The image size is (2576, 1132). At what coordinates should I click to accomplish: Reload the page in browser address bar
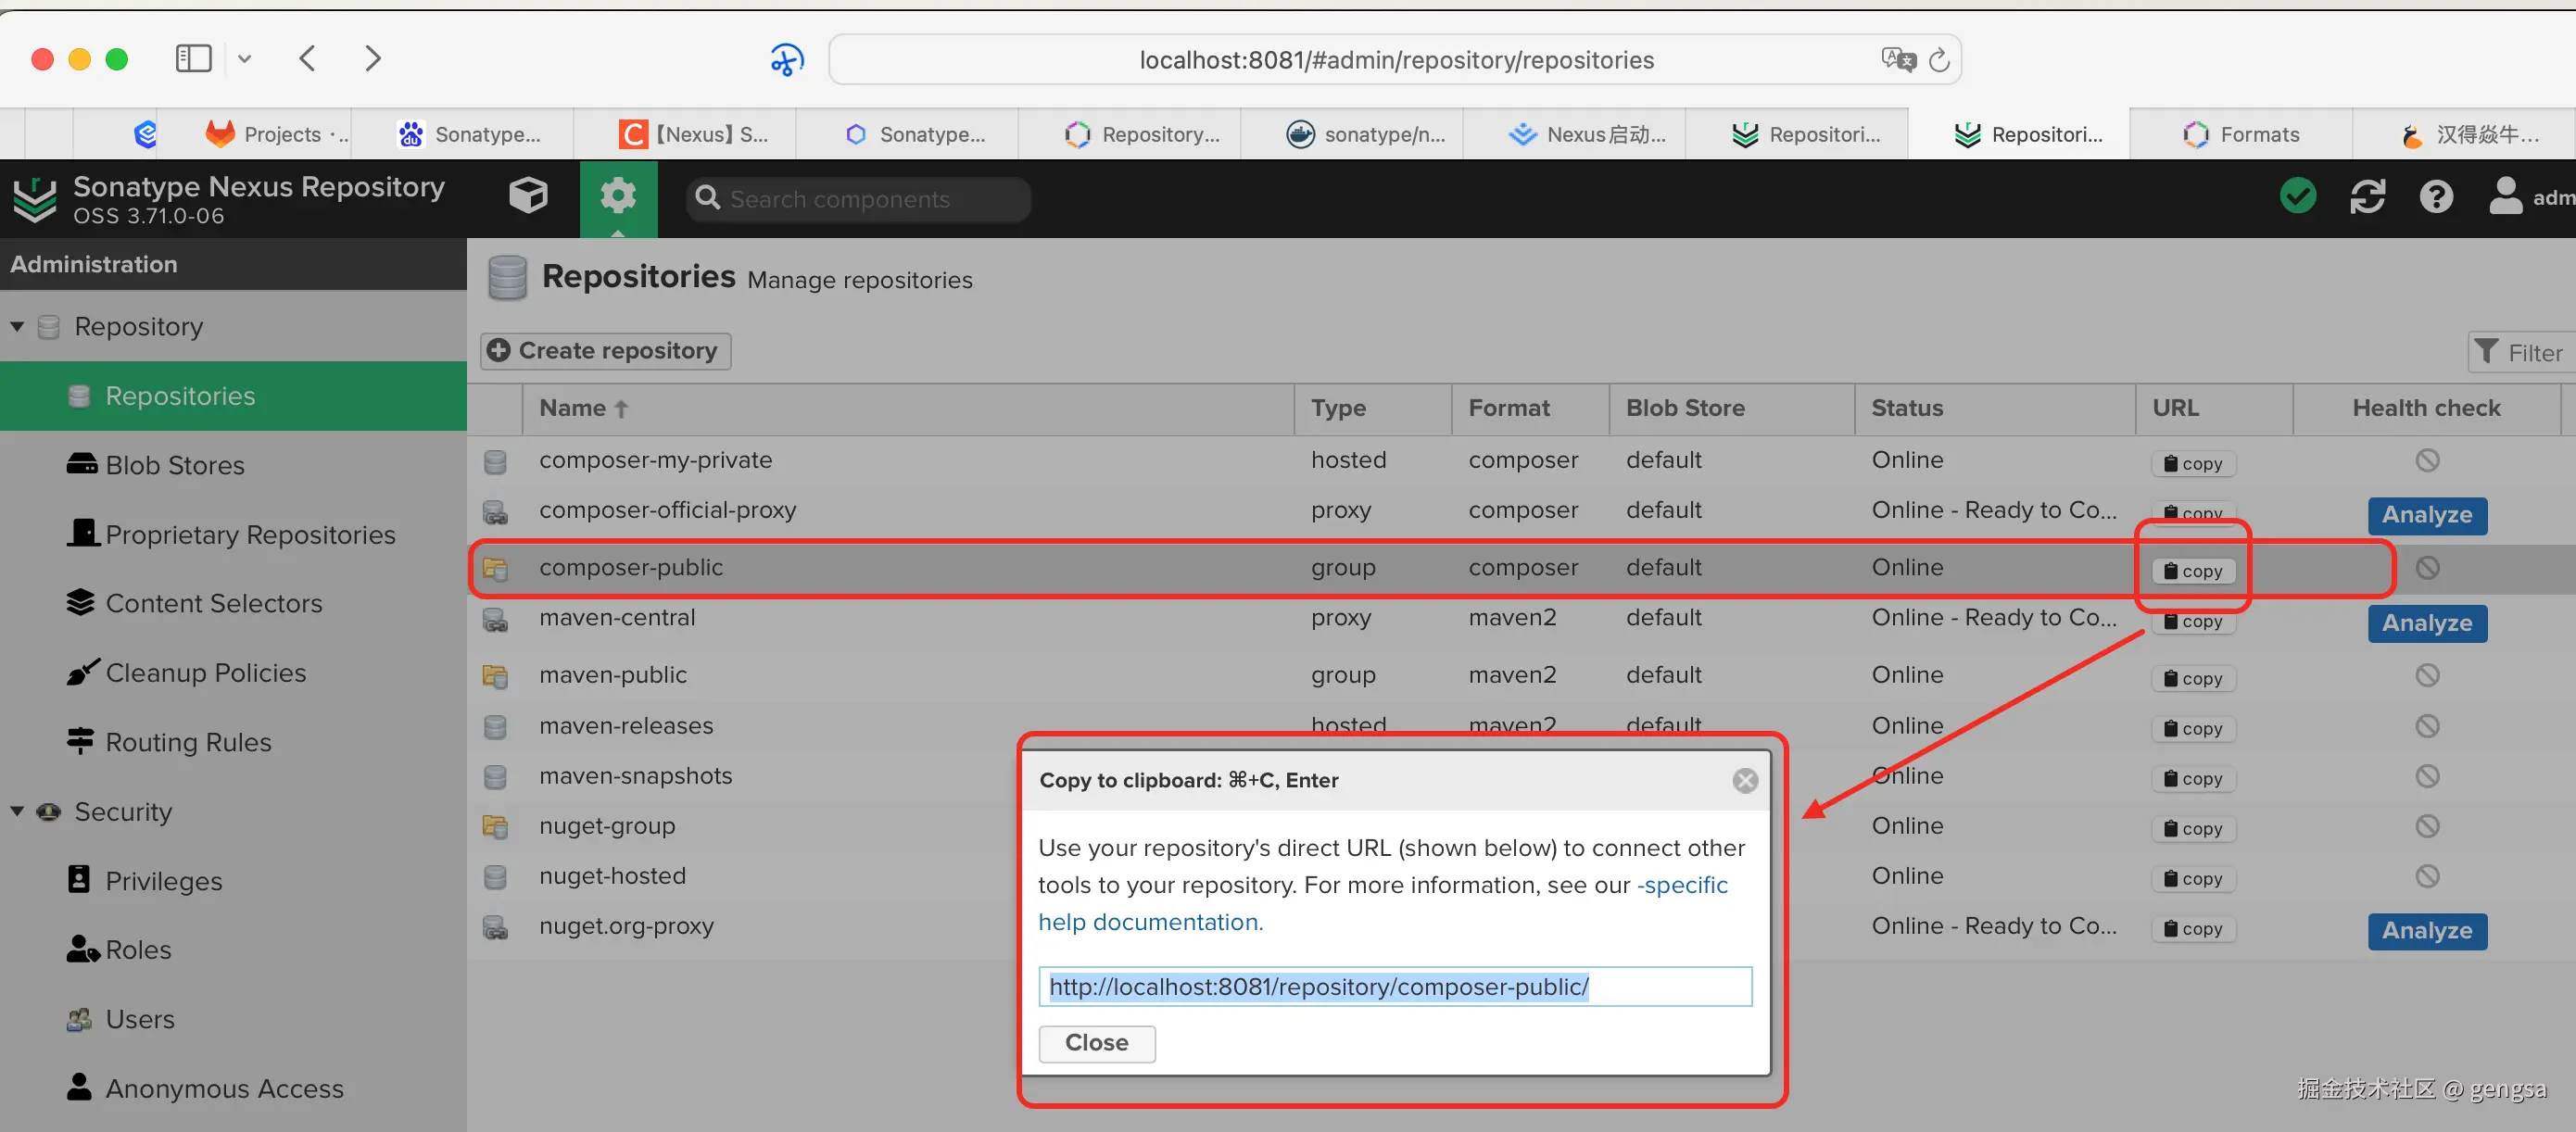[1938, 60]
